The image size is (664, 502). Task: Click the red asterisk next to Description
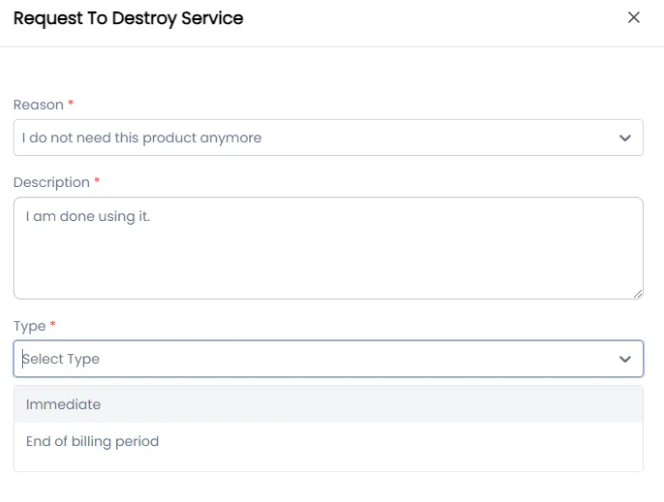coord(97,182)
